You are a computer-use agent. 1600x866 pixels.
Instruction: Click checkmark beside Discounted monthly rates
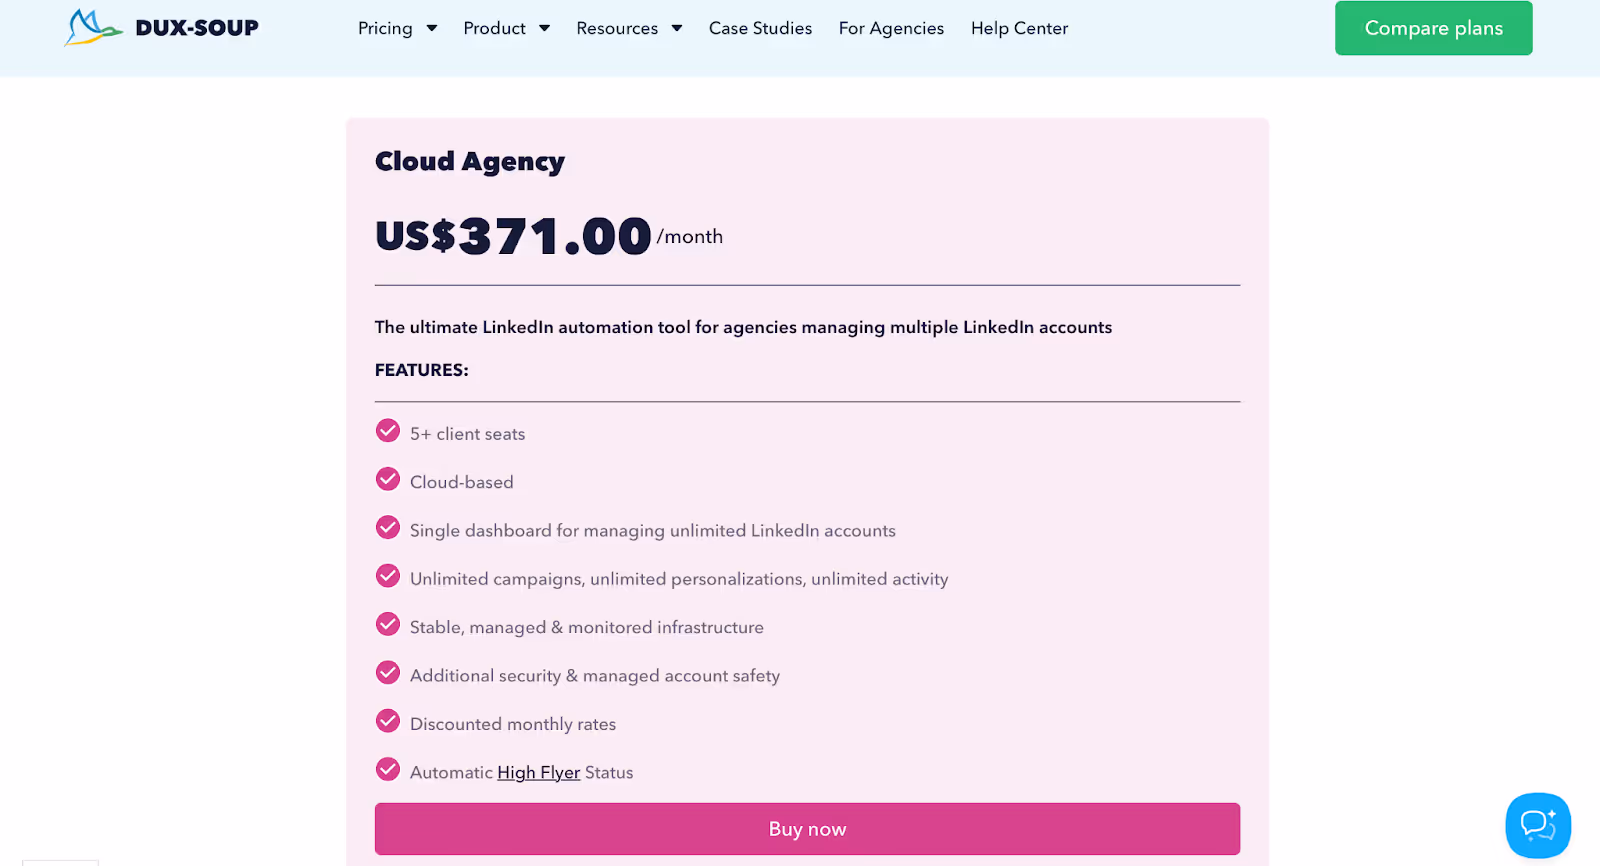tap(388, 721)
